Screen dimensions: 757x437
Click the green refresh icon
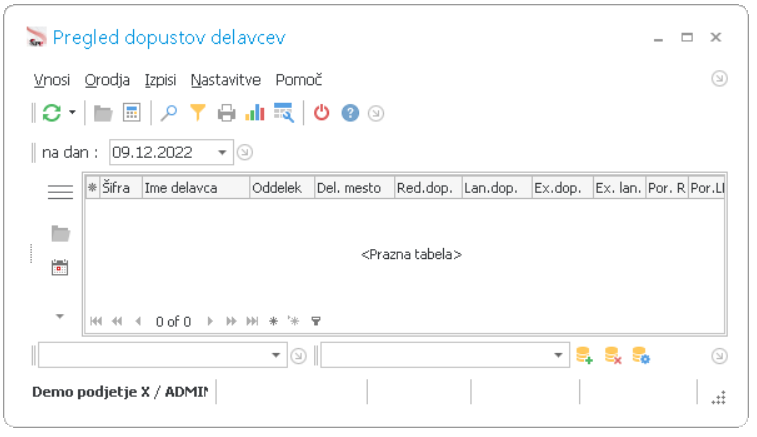(x=51, y=113)
